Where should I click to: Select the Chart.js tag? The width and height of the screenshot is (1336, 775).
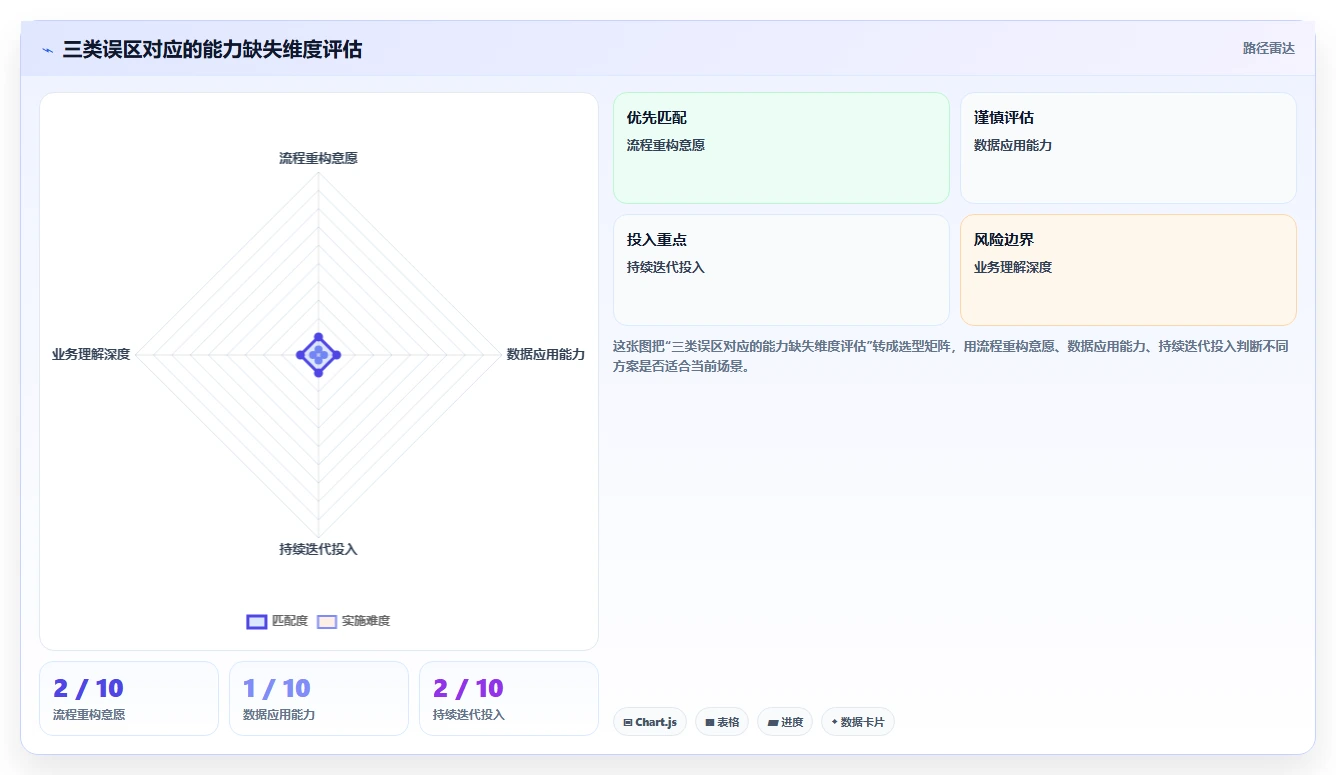(650, 722)
